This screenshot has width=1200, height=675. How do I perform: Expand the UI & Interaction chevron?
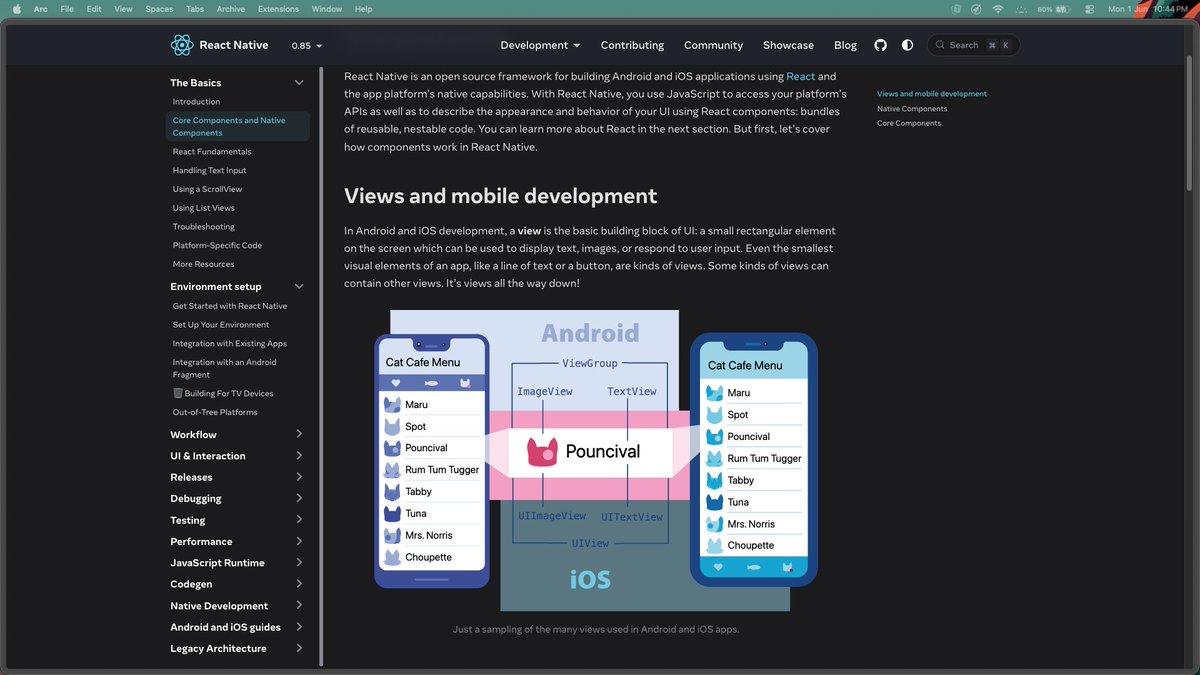tap(299, 456)
